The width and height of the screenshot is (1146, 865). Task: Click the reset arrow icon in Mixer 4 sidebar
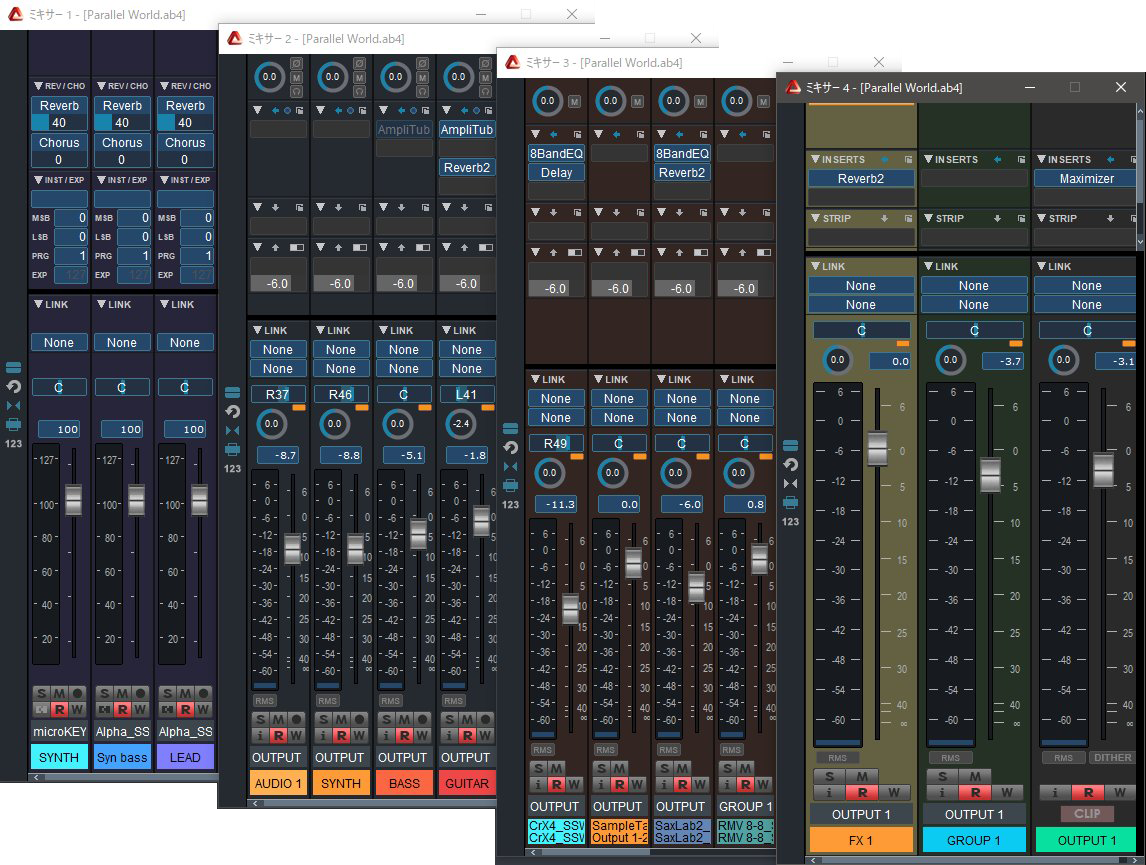pyautogui.click(x=790, y=464)
